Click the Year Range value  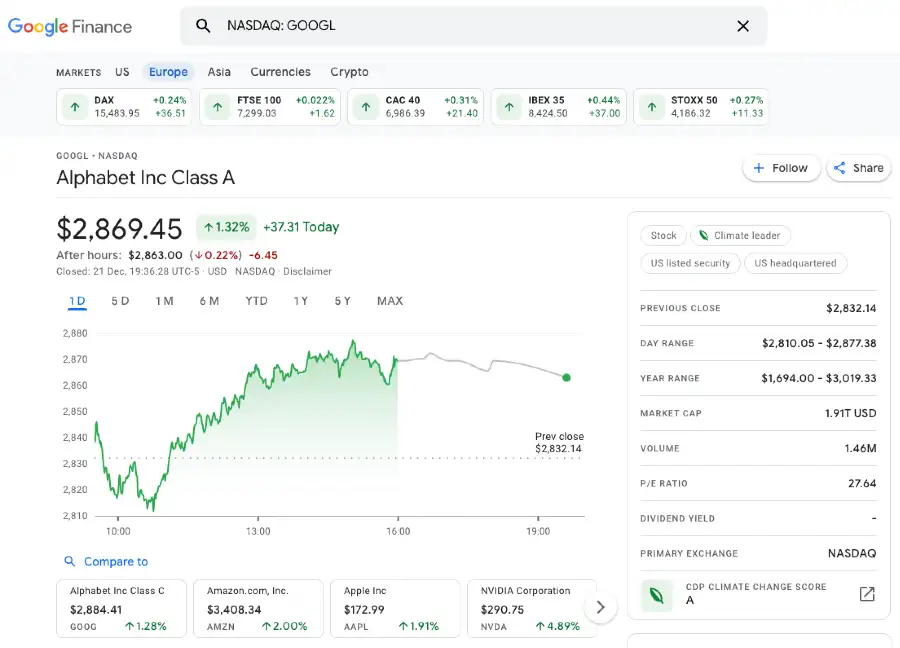[x=819, y=378]
